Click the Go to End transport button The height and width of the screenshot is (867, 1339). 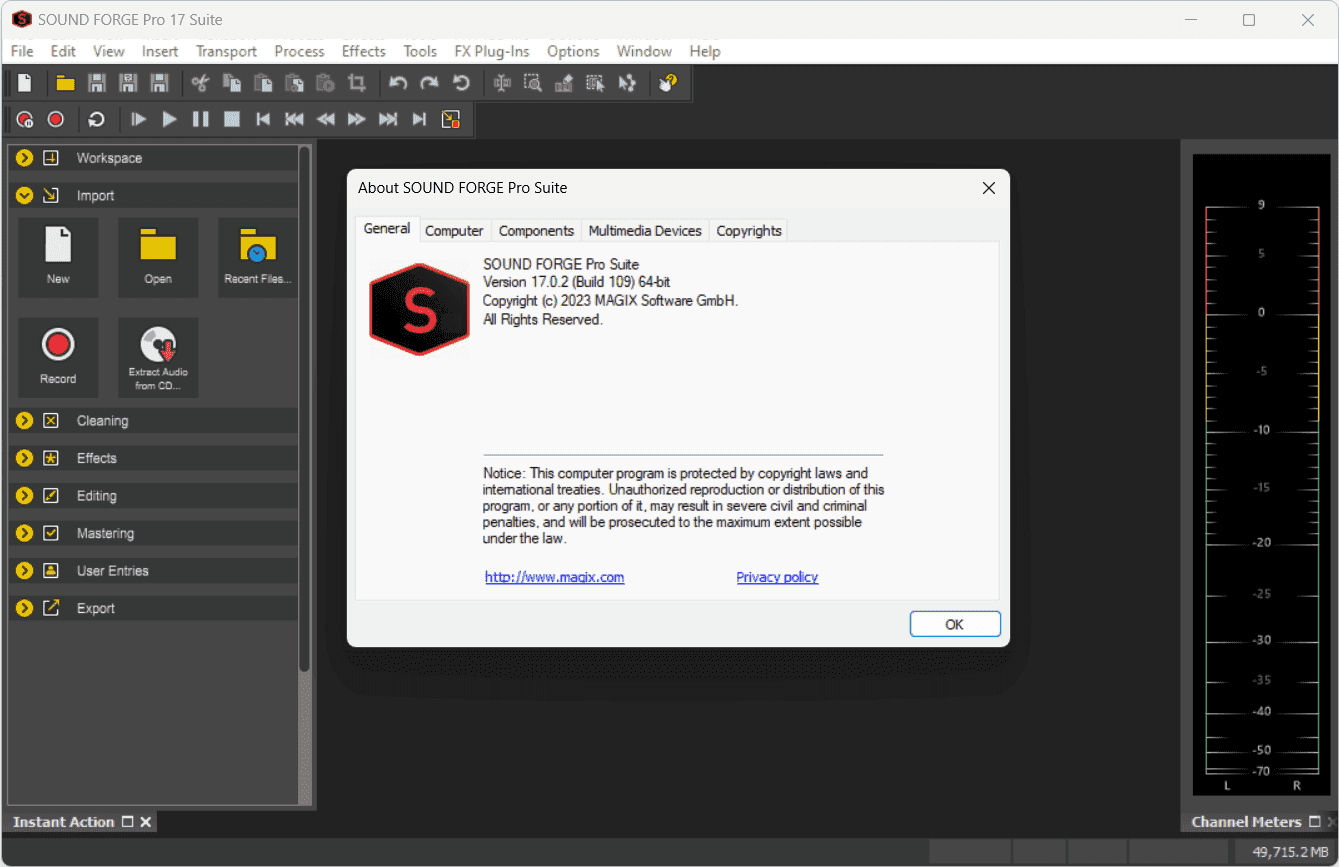[x=419, y=119]
